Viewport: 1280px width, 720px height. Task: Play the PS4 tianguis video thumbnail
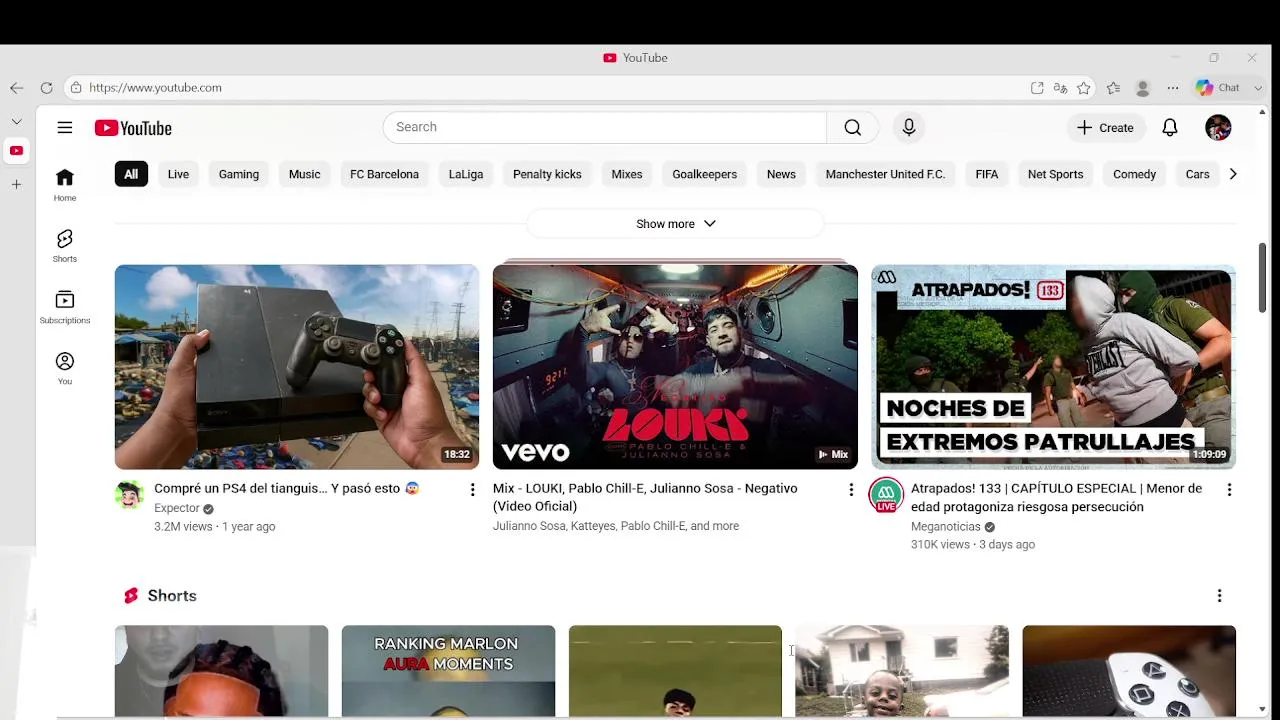(x=297, y=367)
